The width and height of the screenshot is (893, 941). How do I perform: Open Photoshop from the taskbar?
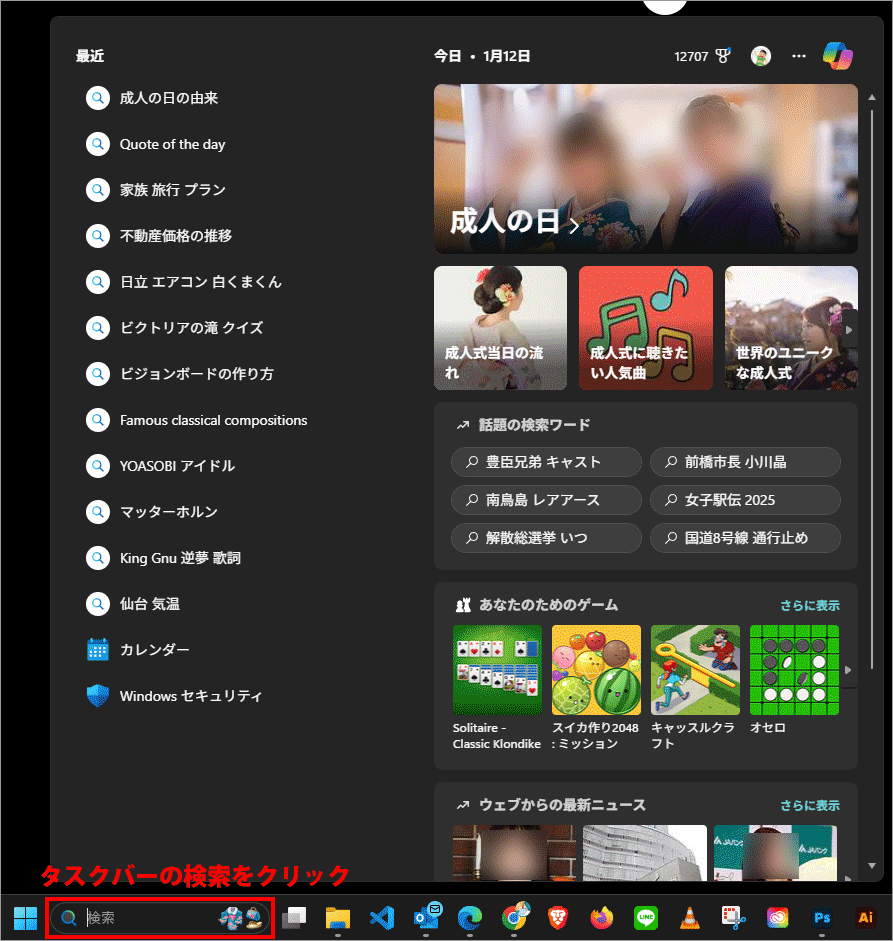coord(823,917)
